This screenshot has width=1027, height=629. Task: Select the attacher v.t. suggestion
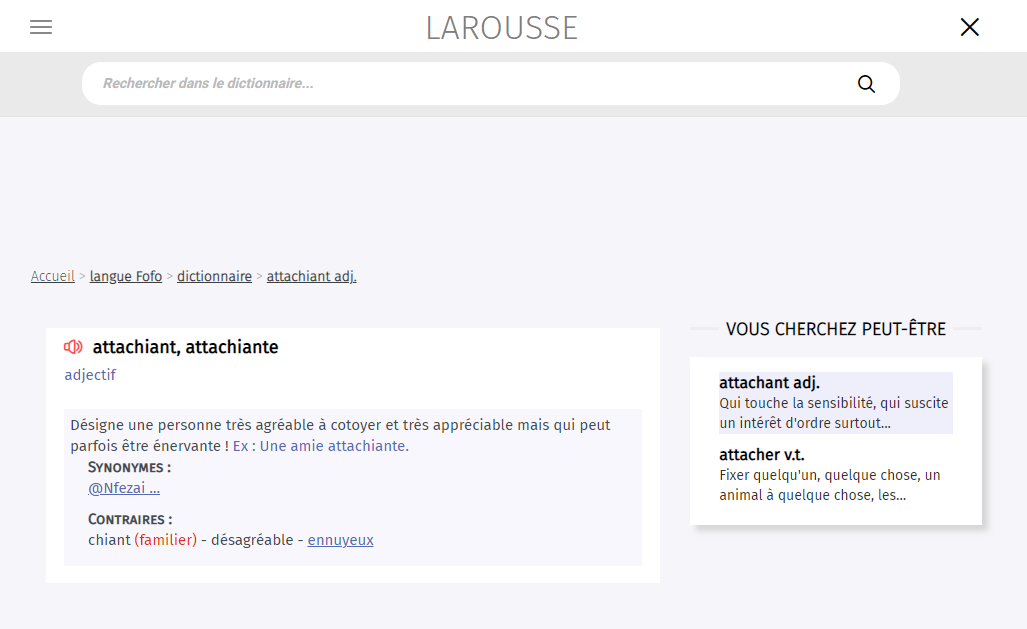pyautogui.click(x=762, y=455)
